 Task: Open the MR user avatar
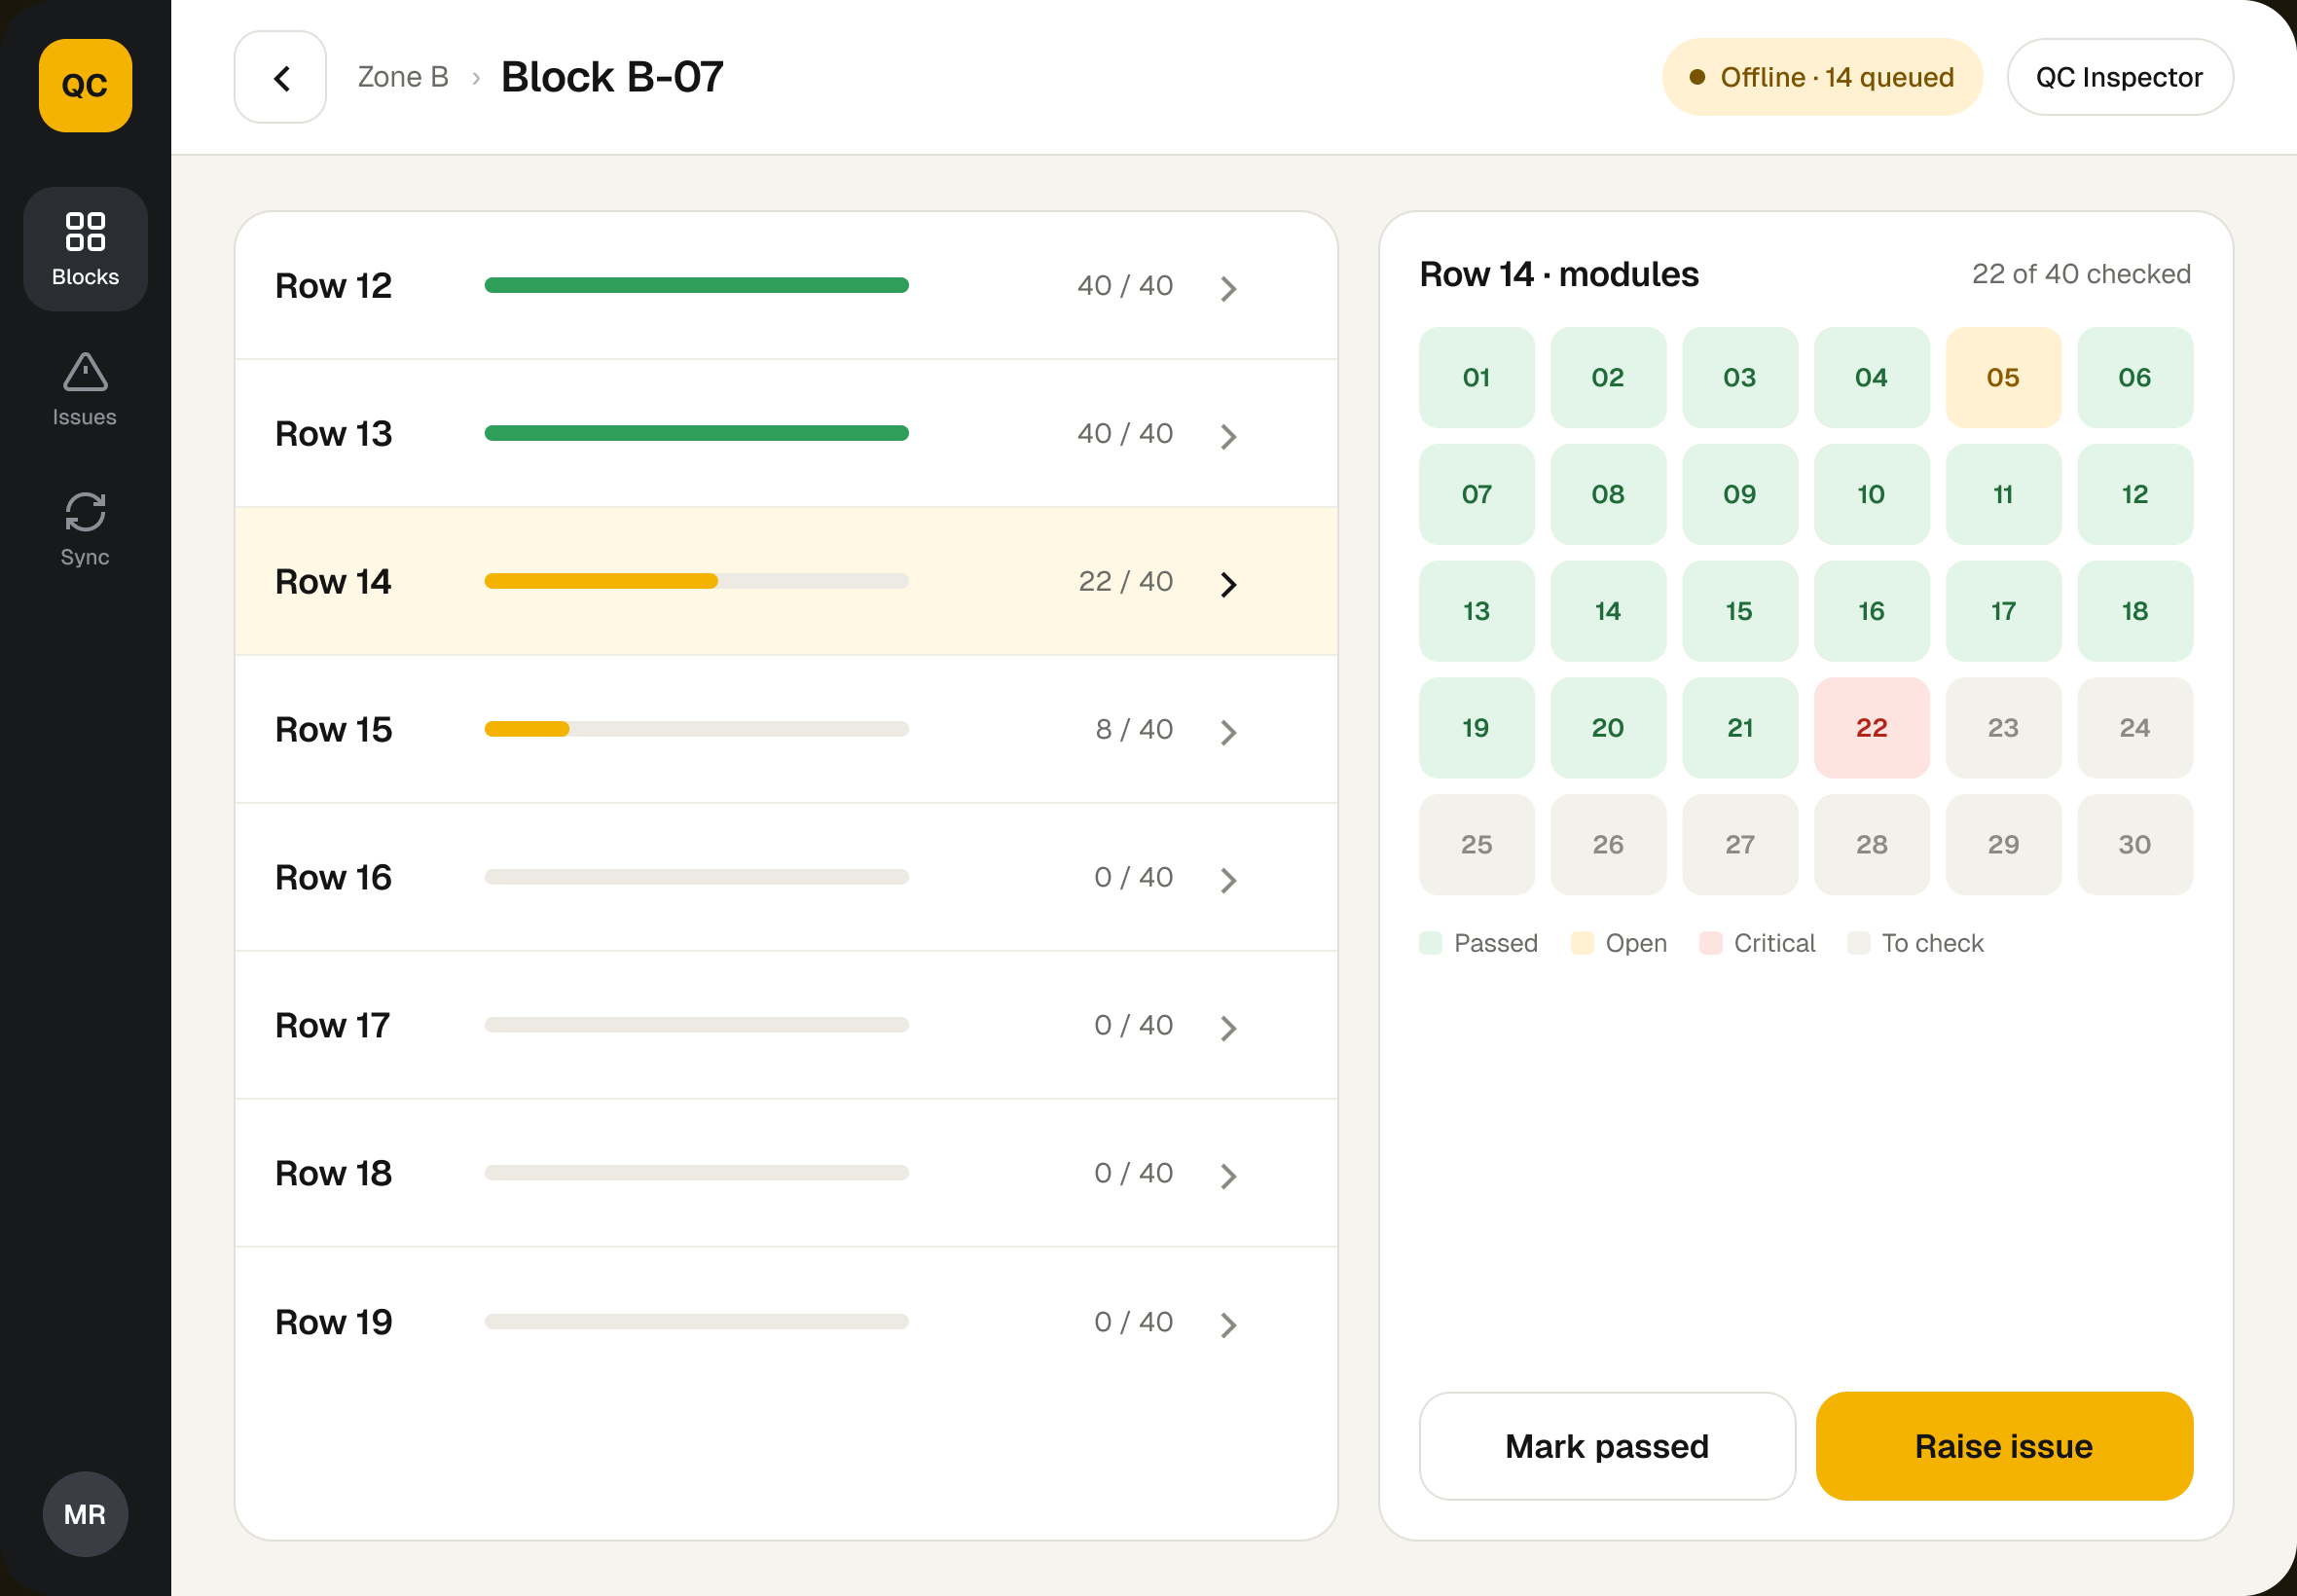85,1514
